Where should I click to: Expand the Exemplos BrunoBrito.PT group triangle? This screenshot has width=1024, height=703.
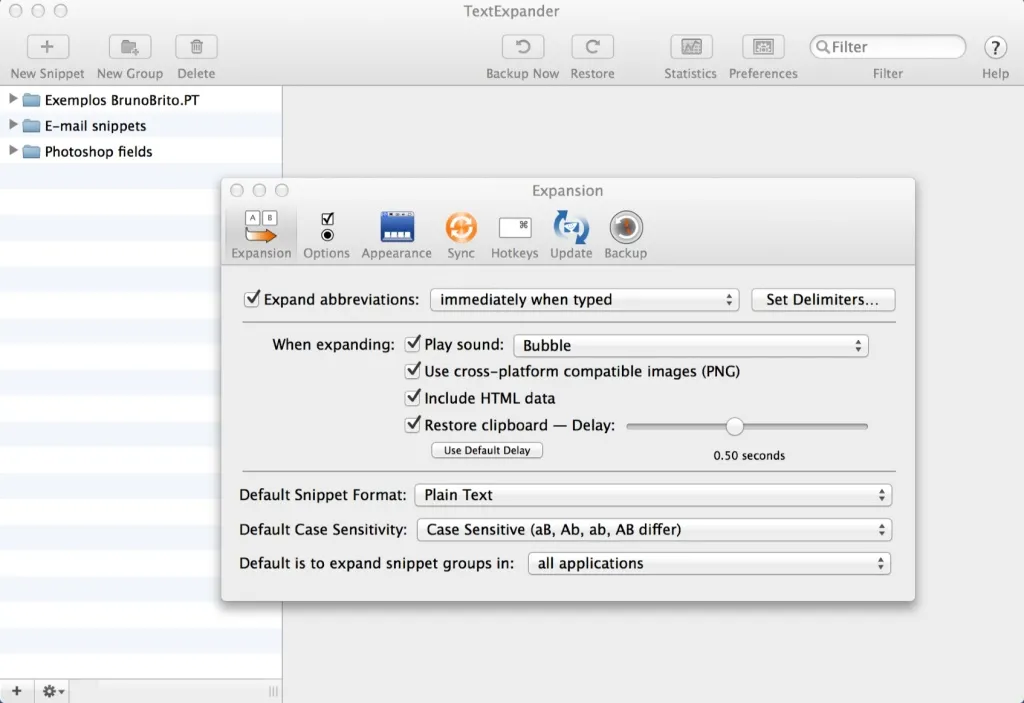(12, 99)
